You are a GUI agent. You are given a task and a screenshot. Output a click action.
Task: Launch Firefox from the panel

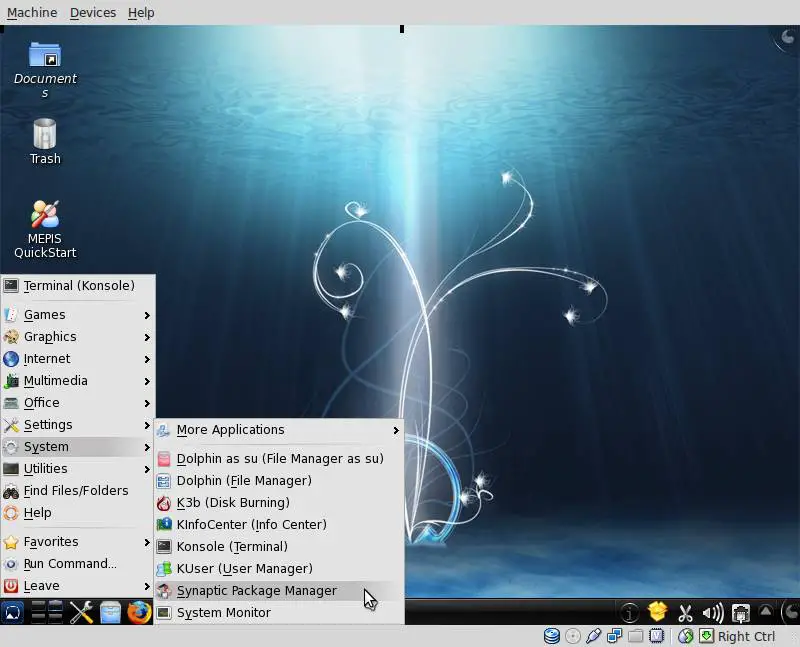tap(139, 612)
